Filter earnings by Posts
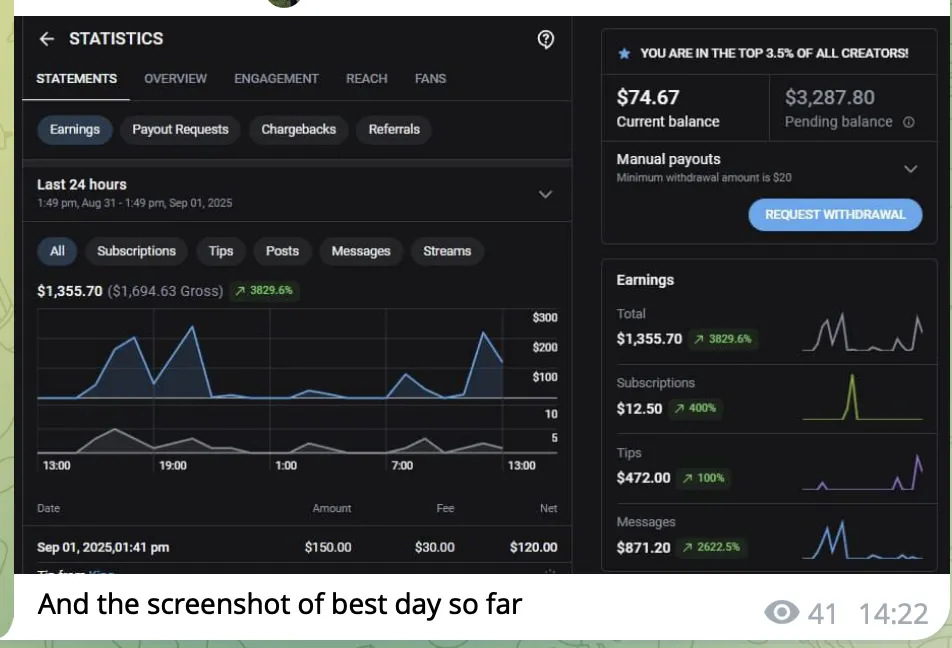The width and height of the screenshot is (952, 648). tap(282, 251)
